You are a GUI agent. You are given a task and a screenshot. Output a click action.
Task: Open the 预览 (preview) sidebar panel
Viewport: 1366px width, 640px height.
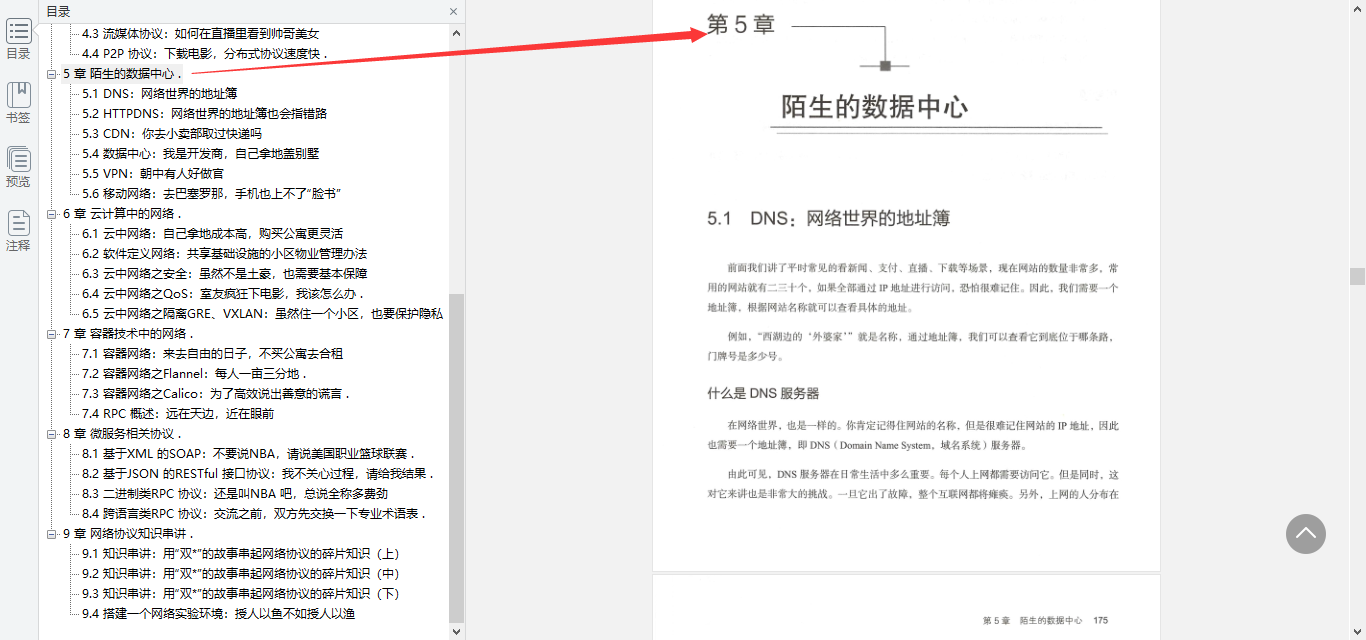[x=18, y=168]
